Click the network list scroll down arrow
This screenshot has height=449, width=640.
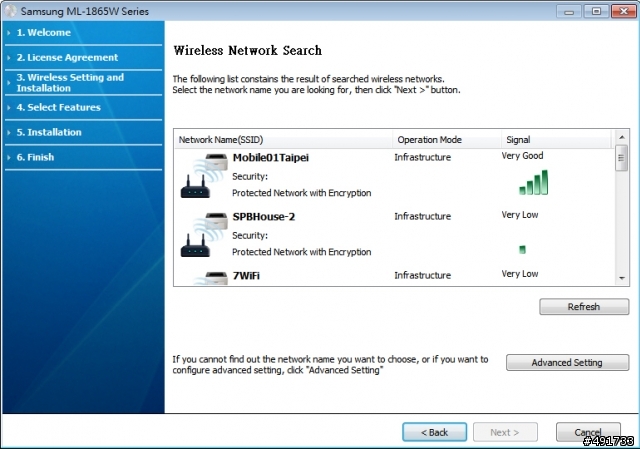click(622, 278)
